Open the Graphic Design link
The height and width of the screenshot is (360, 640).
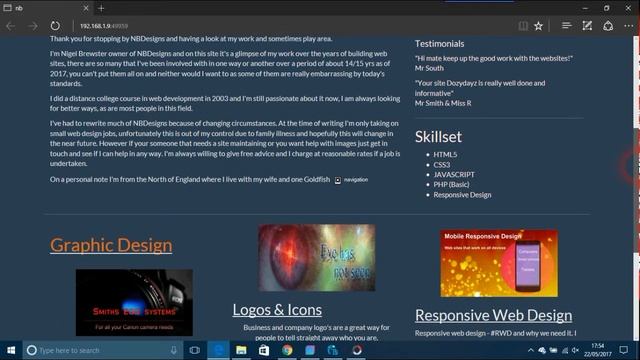[111, 245]
